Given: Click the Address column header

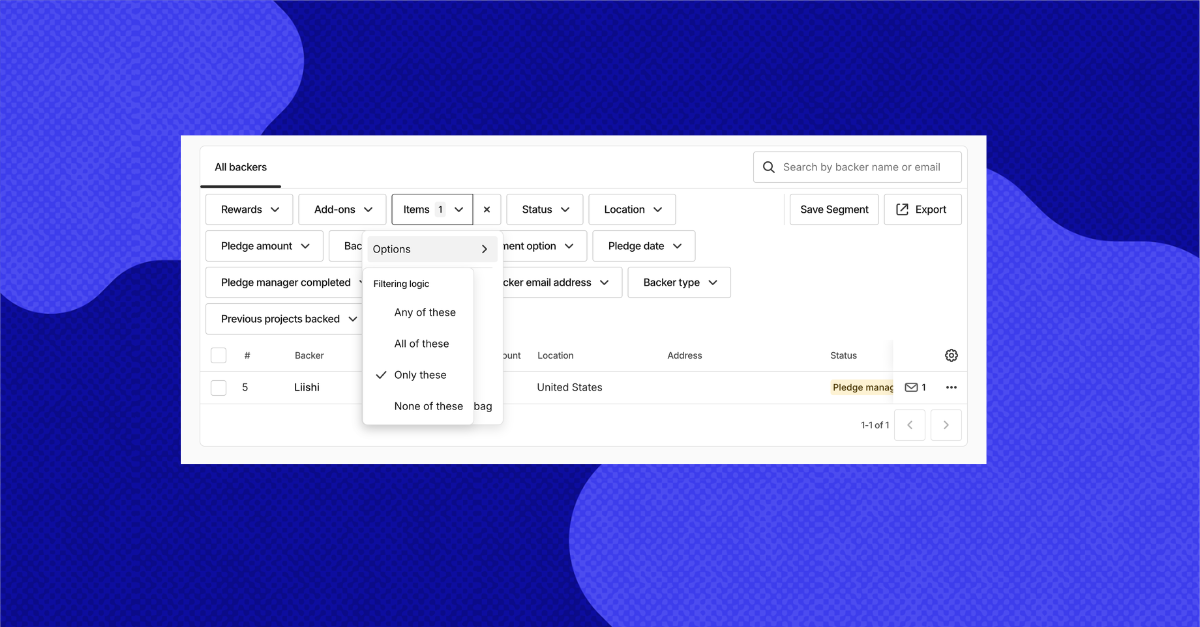Looking at the screenshot, I should tap(685, 355).
